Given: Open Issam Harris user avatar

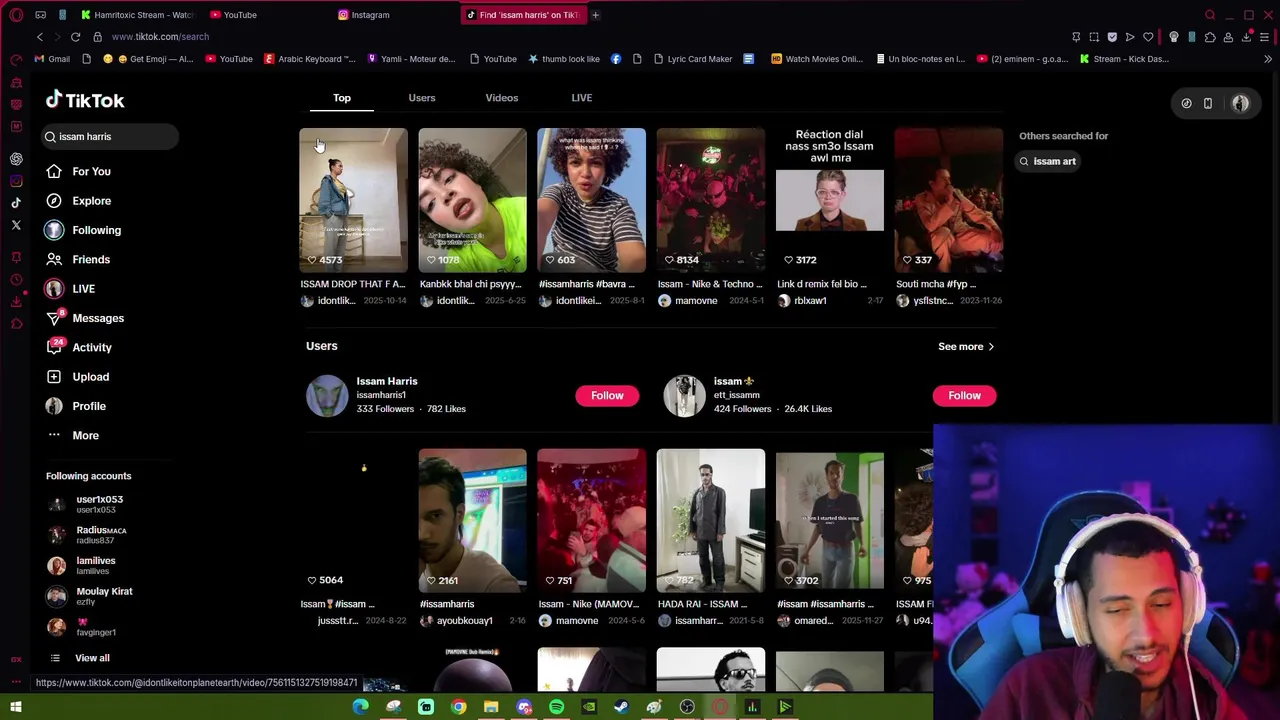Looking at the screenshot, I should click(327, 395).
